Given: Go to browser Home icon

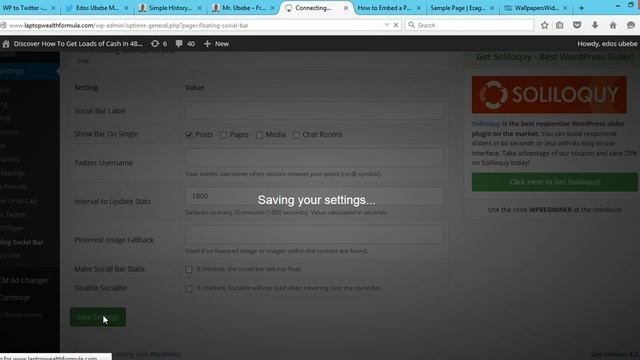Looking at the screenshot, I should pos(613,25).
